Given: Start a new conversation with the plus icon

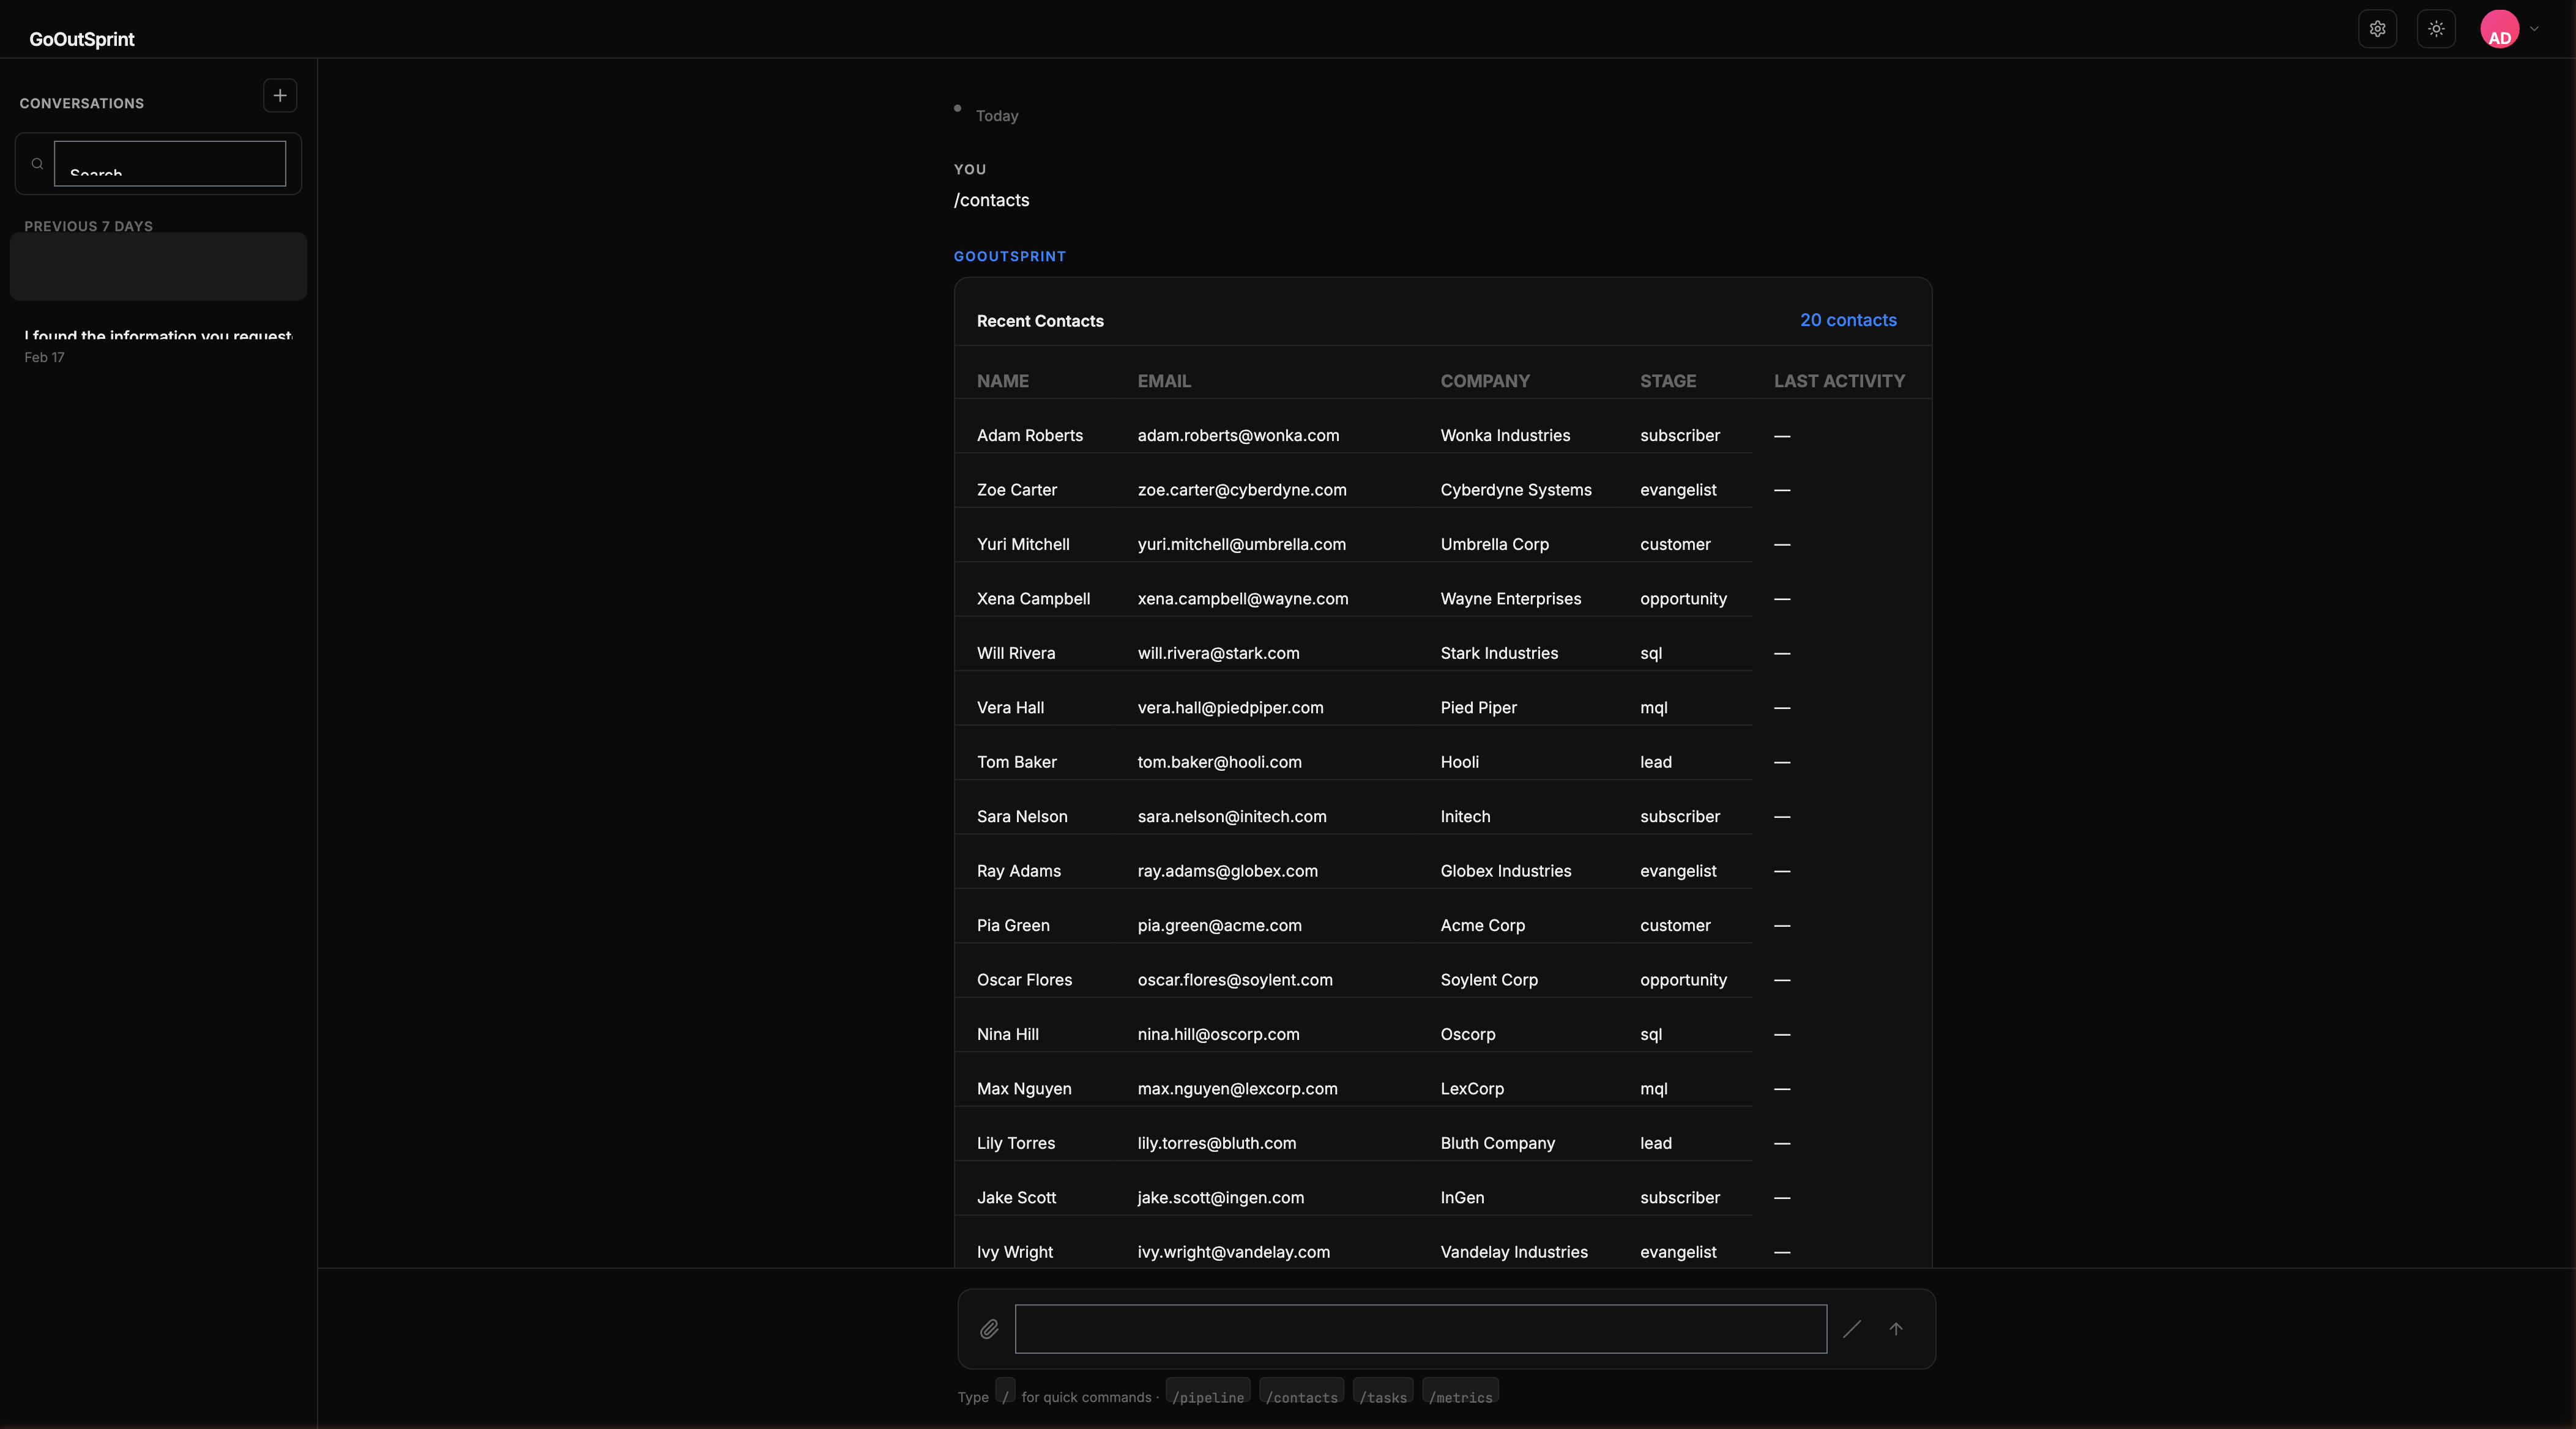Looking at the screenshot, I should point(280,96).
